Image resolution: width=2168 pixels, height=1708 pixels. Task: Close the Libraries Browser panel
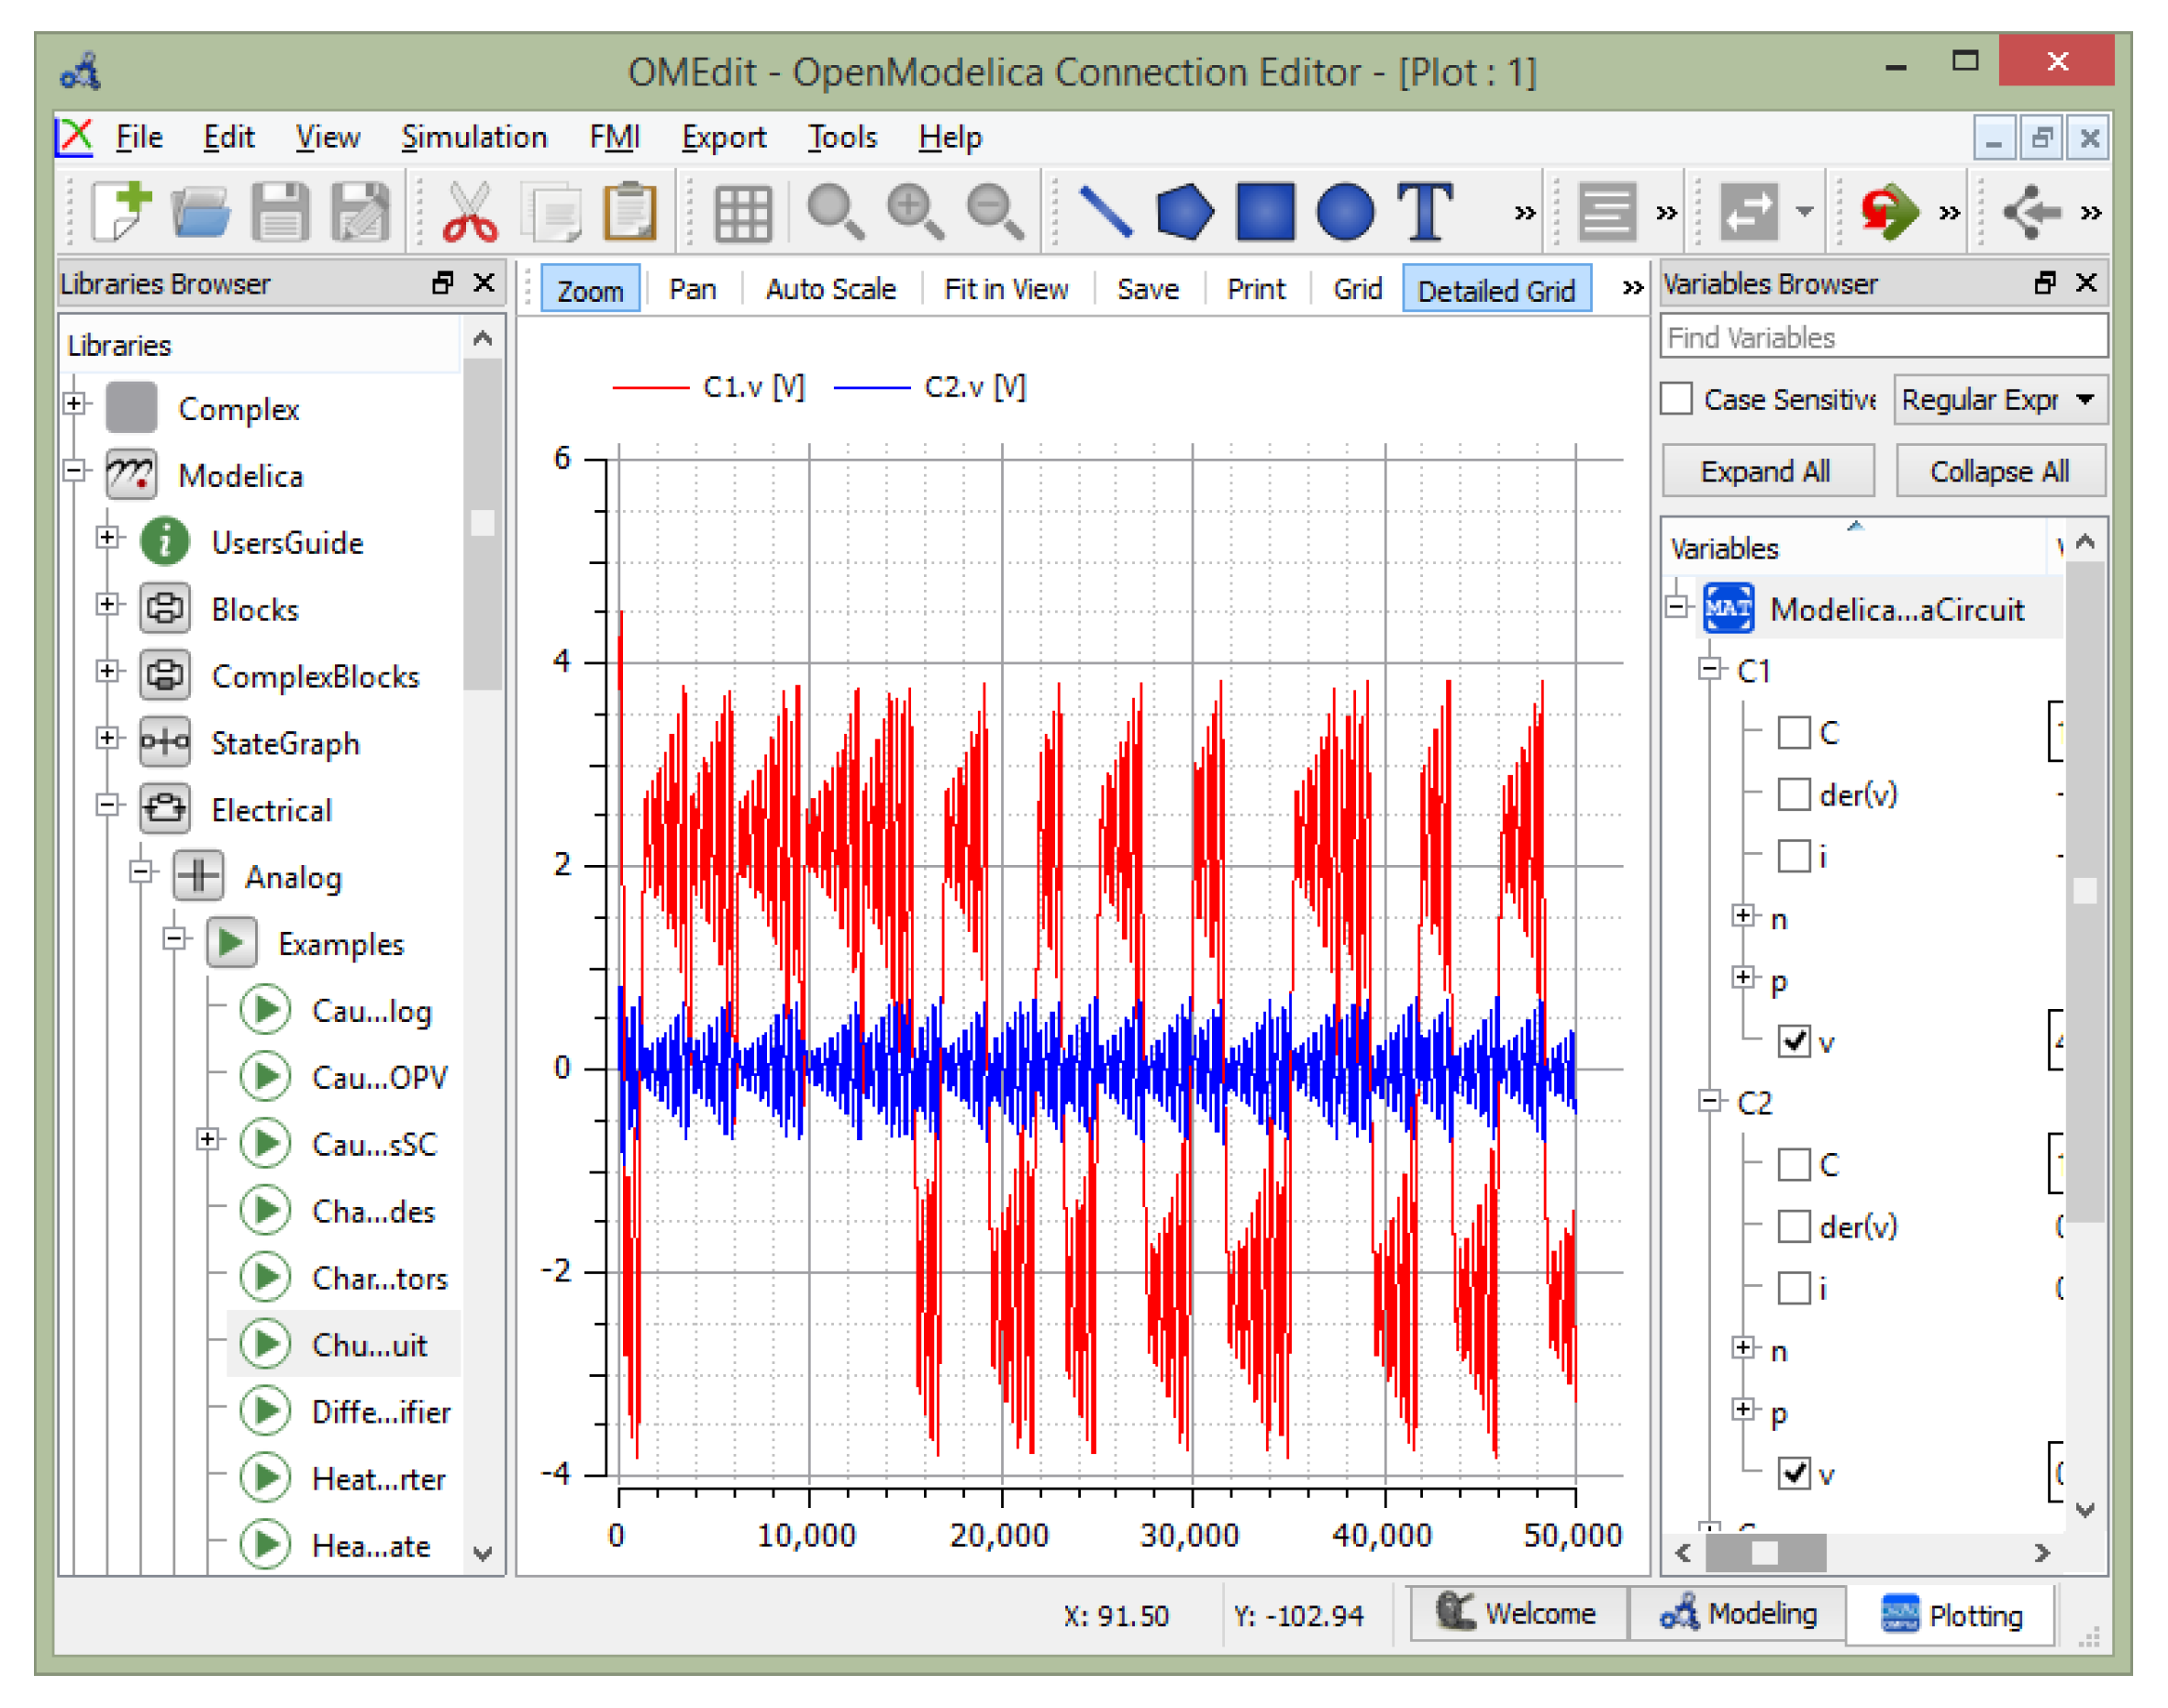click(484, 283)
